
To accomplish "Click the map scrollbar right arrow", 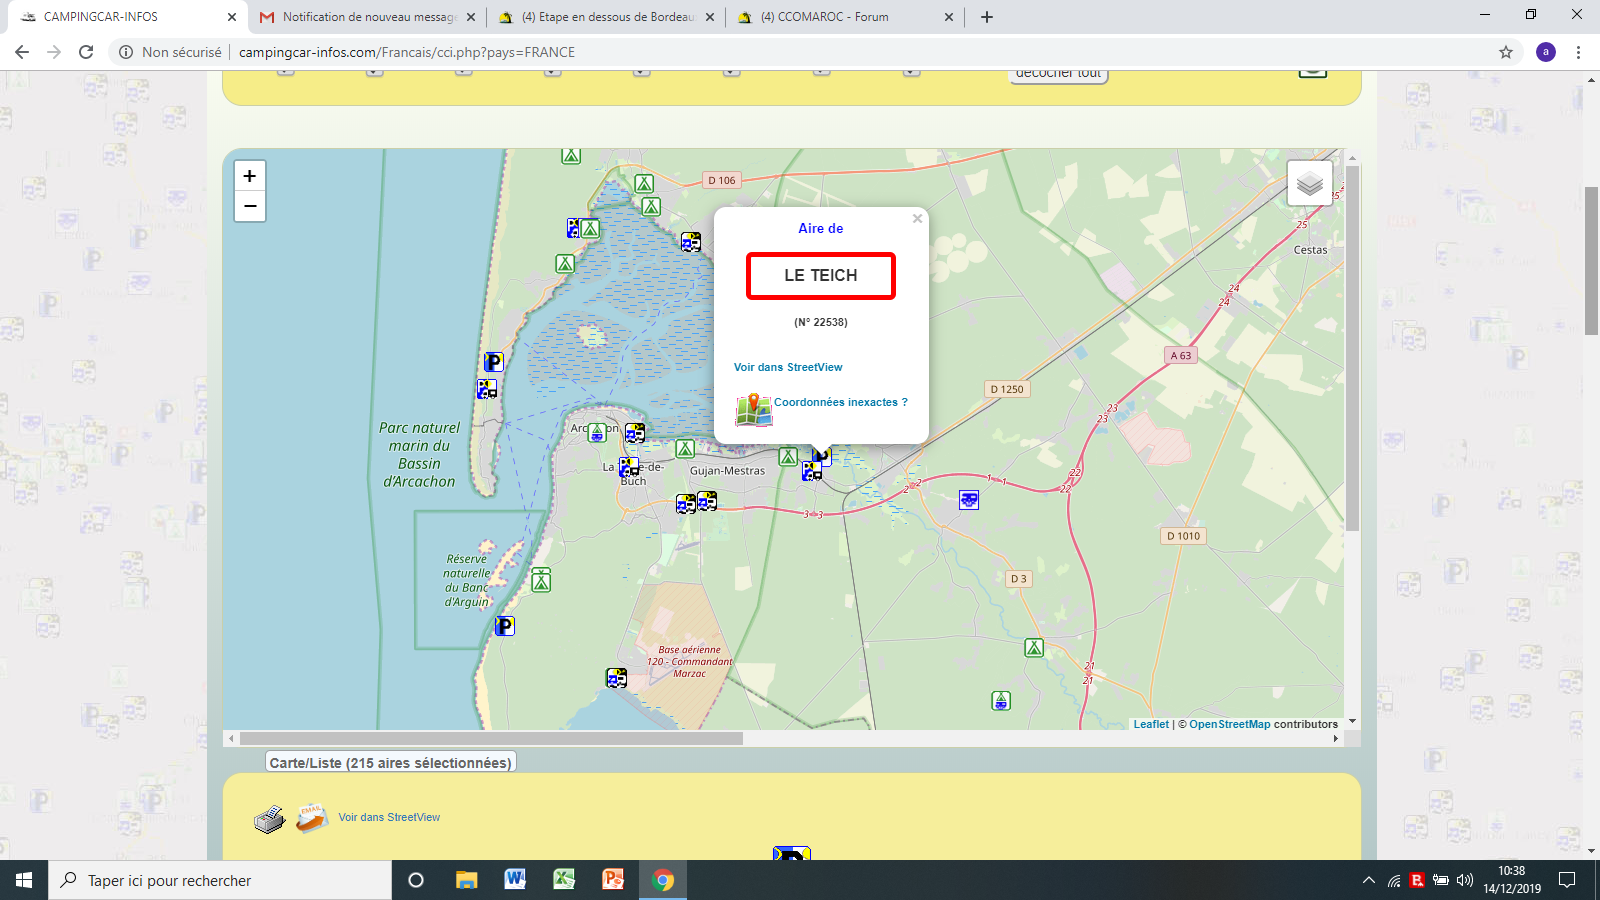I will pos(1336,739).
